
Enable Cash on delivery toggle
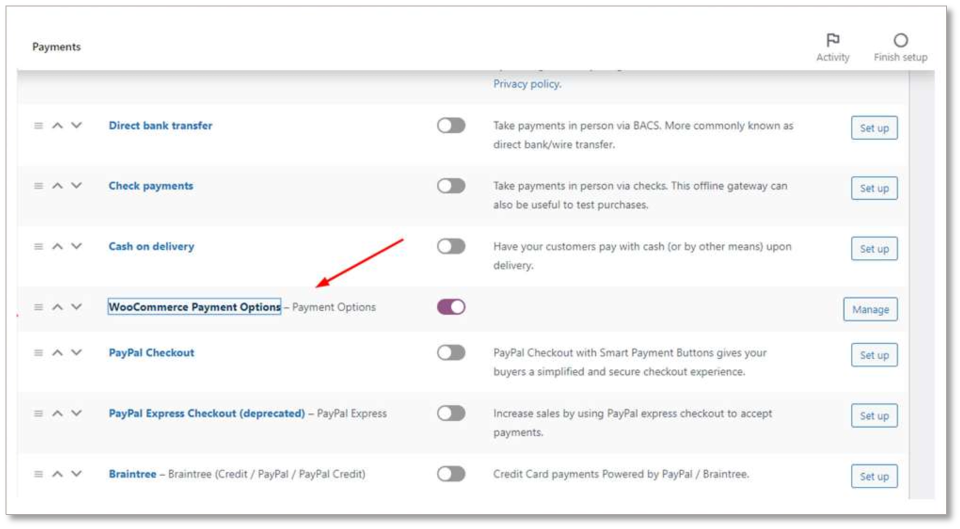click(x=451, y=246)
